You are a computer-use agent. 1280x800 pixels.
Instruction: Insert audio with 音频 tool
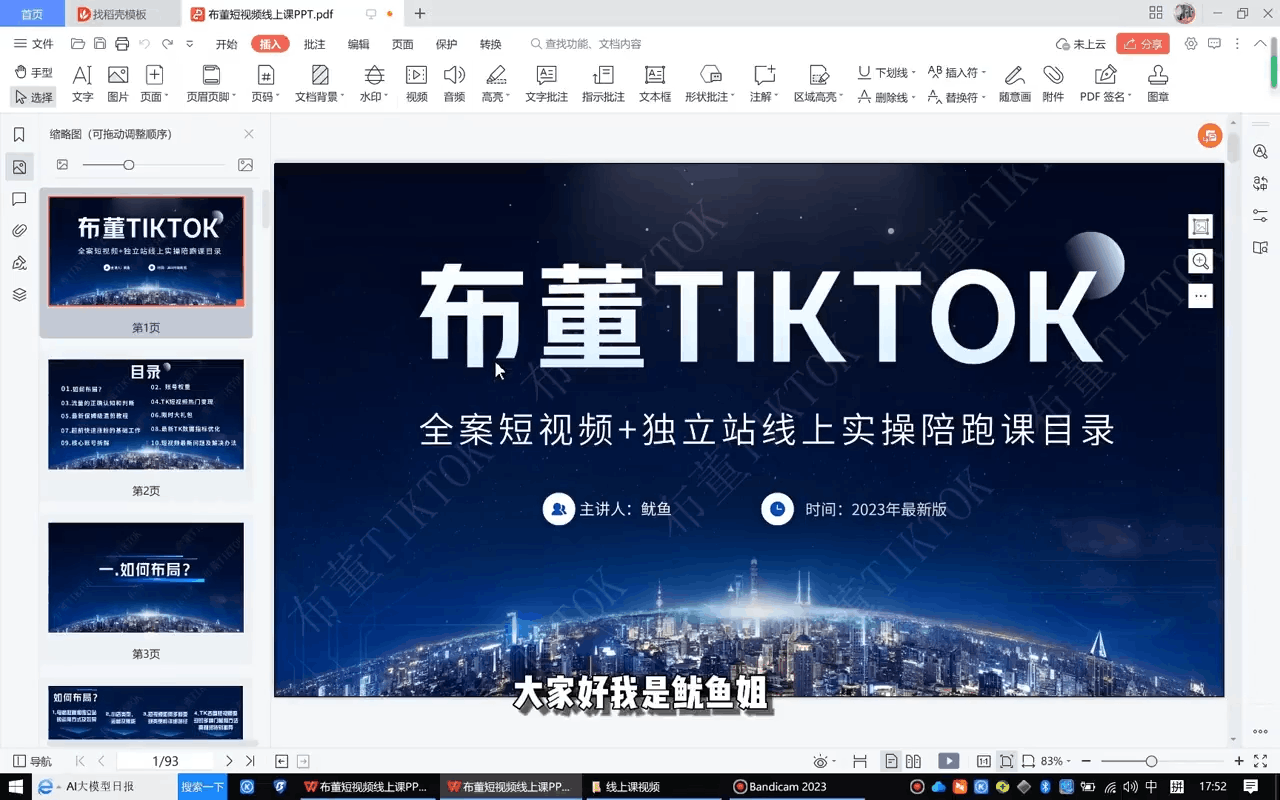click(454, 84)
